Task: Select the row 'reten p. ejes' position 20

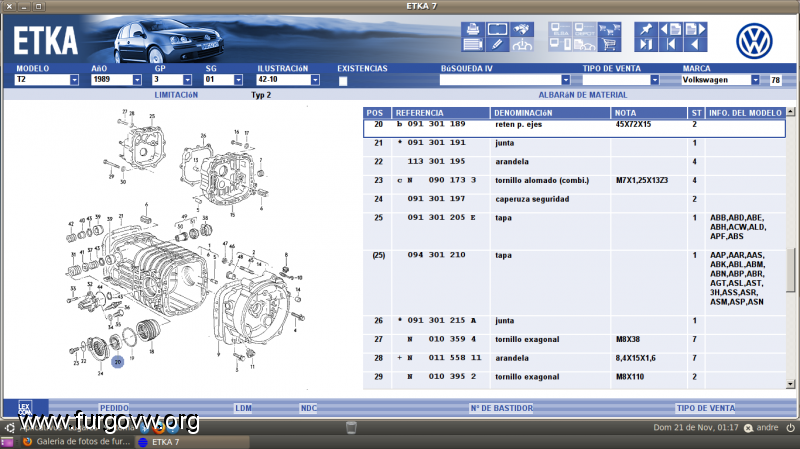Action: (574, 128)
